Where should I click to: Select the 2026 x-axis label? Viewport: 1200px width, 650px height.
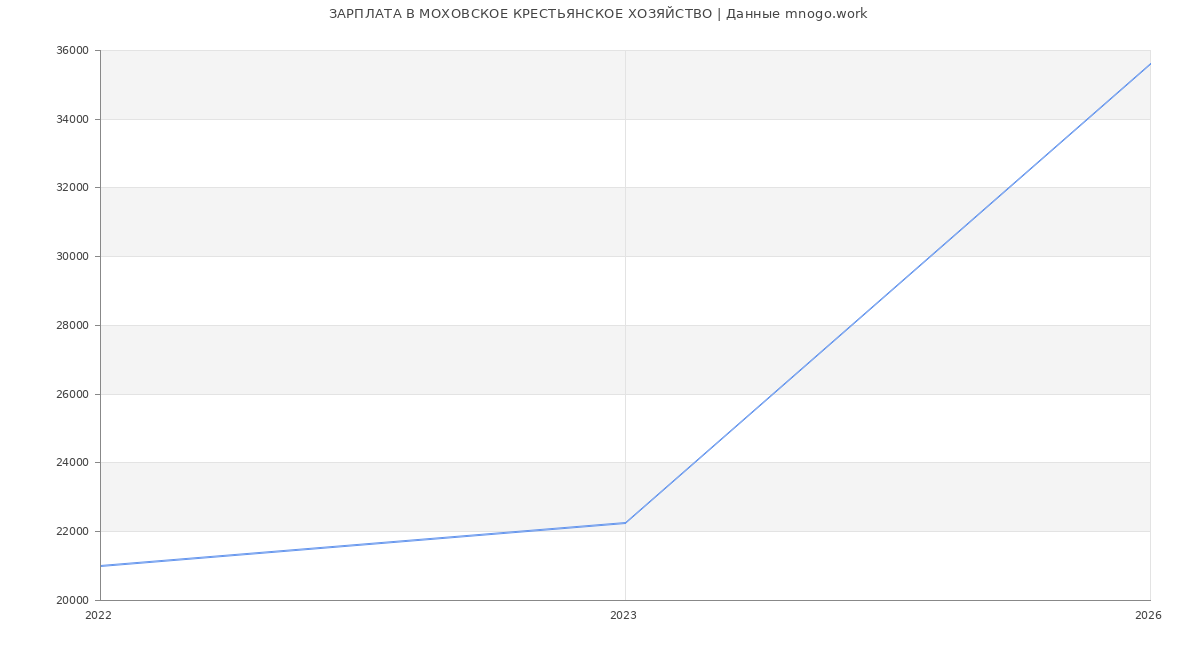tap(1148, 616)
